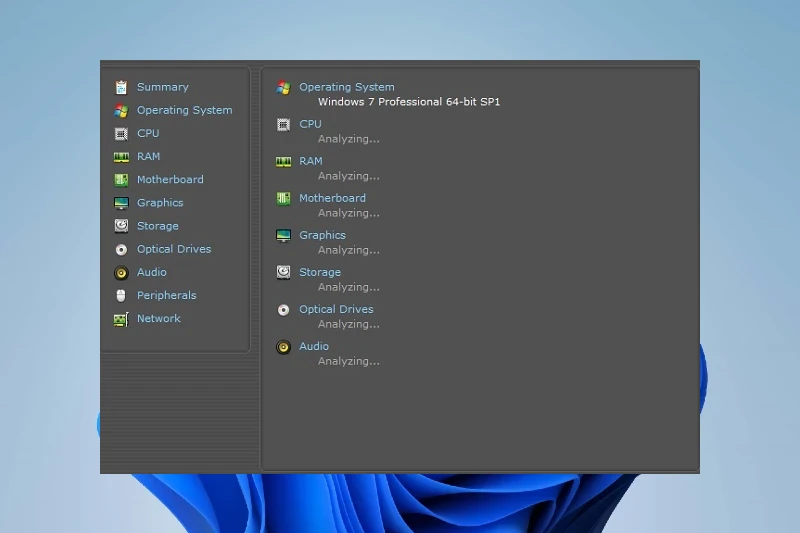Select Motherboard in the sidebar
This screenshot has height=533, width=800.
click(170, 180)
